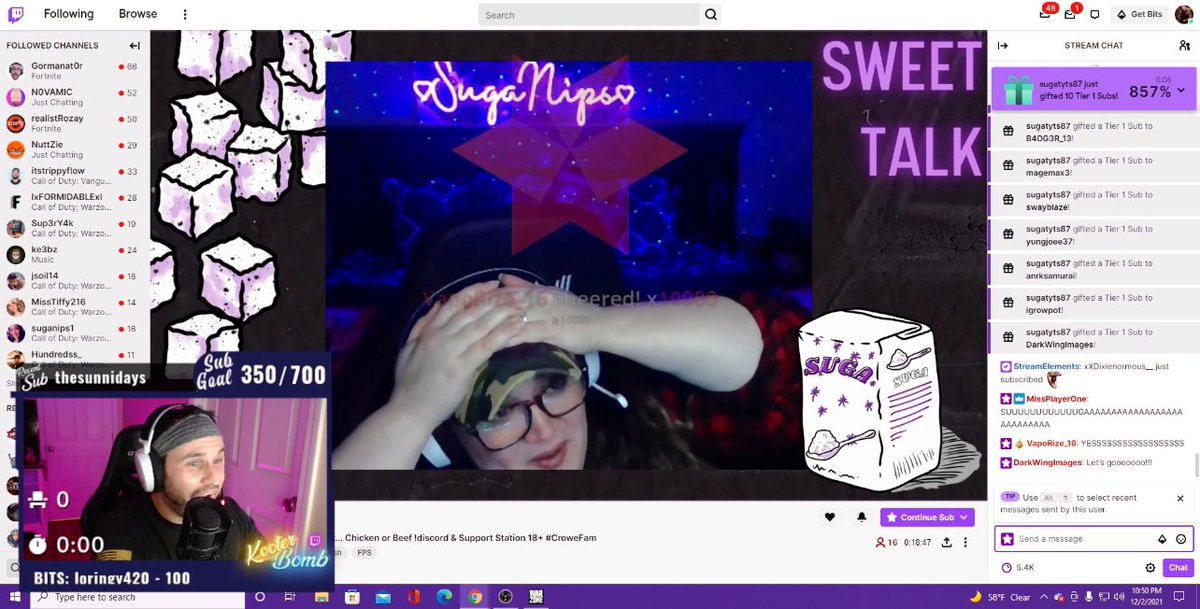The height and width of the screenshot is (609, 1200).
Task: Click DarkWingImages username in chat
Action: [x=1048, y=462]
